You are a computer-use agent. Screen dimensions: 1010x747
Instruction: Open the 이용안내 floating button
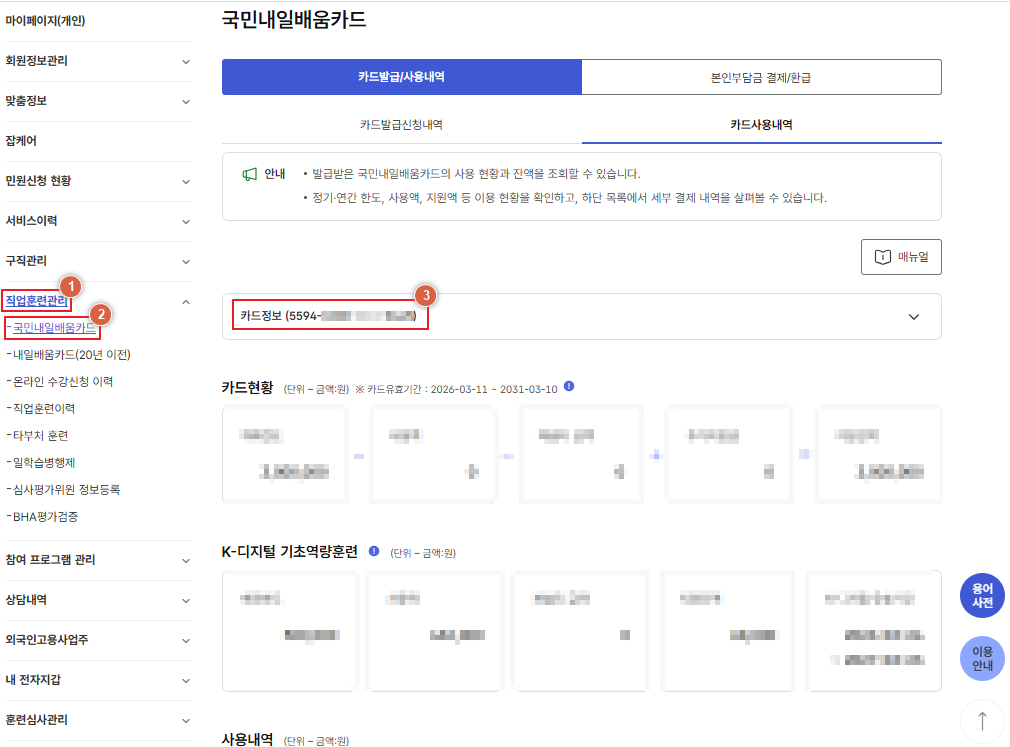coord(982,658)
